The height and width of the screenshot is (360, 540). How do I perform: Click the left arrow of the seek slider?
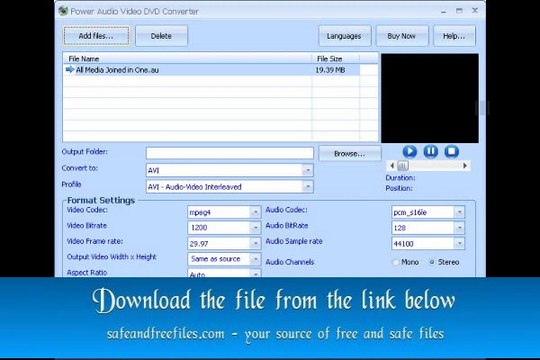click(392, 166)
